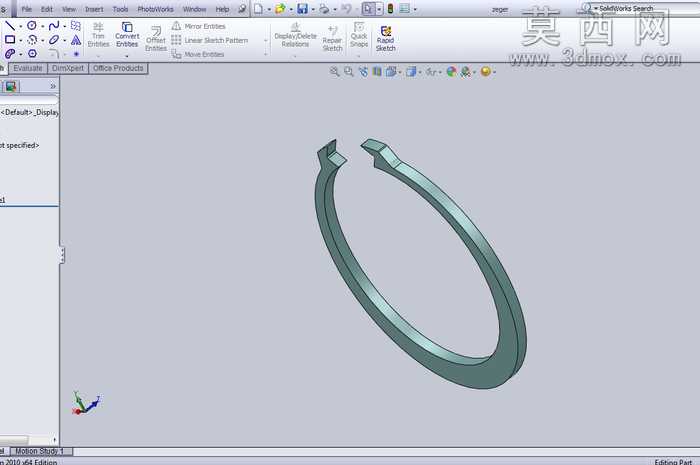Click the Select cursor tool
Screen dimensions: 700x465
click(x=368, y=8)
